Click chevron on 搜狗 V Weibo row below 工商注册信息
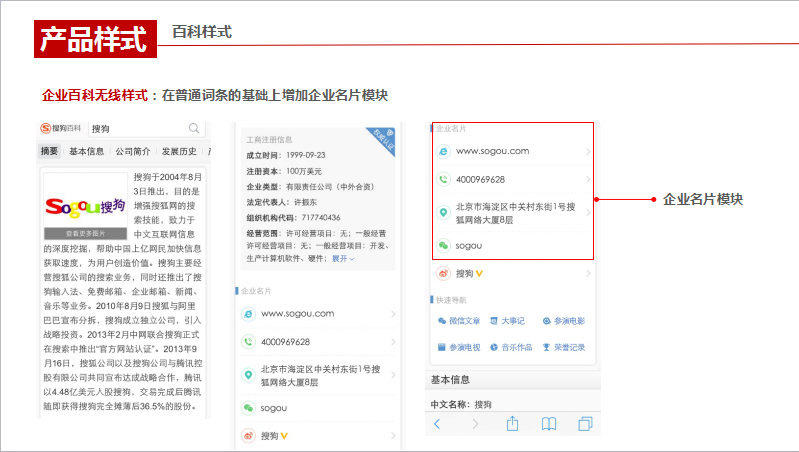The height and width of the screenshot is (452, 799). coord(393,436)
